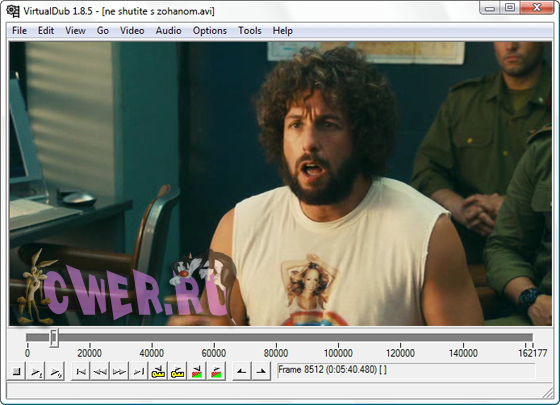Go to the previous key frame
The width and height of the screenshot is (560, 405).
coord(158,372)
